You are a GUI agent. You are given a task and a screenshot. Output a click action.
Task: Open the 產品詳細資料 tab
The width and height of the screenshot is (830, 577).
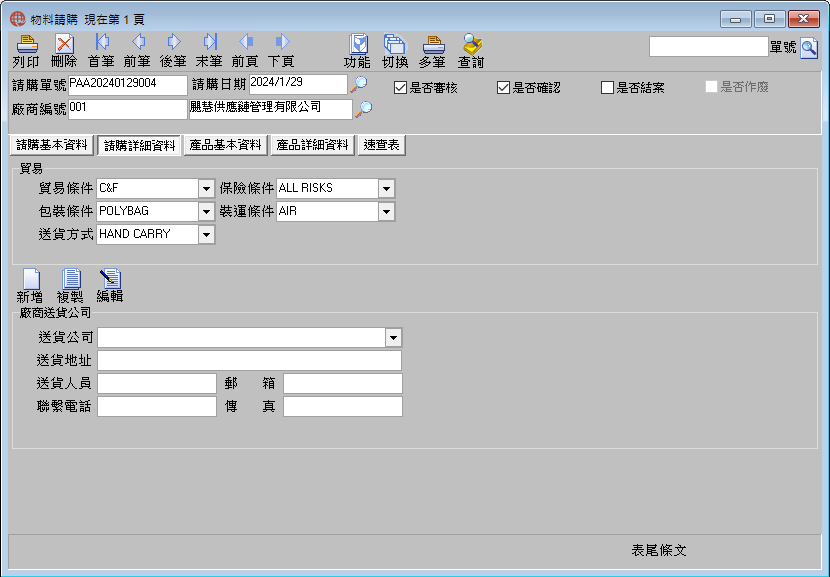pos(312,145)
